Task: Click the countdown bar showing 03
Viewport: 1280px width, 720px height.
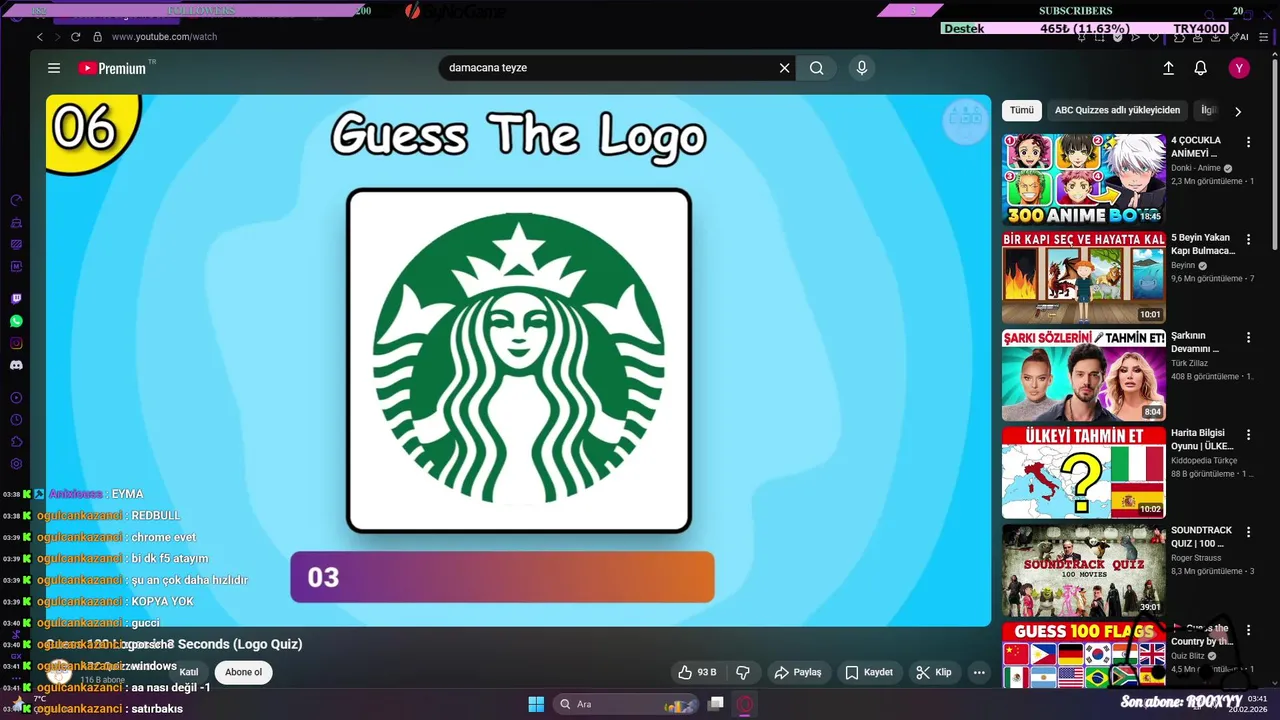Action: click(502, 577)
